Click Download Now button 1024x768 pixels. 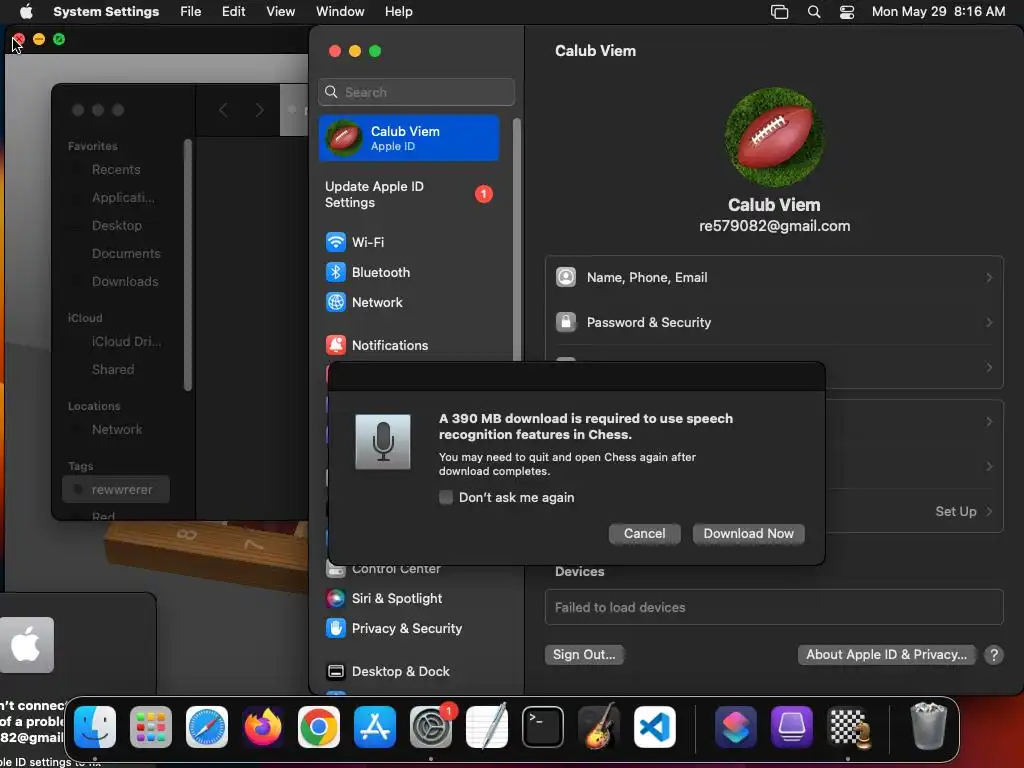(x=748, y=534)
